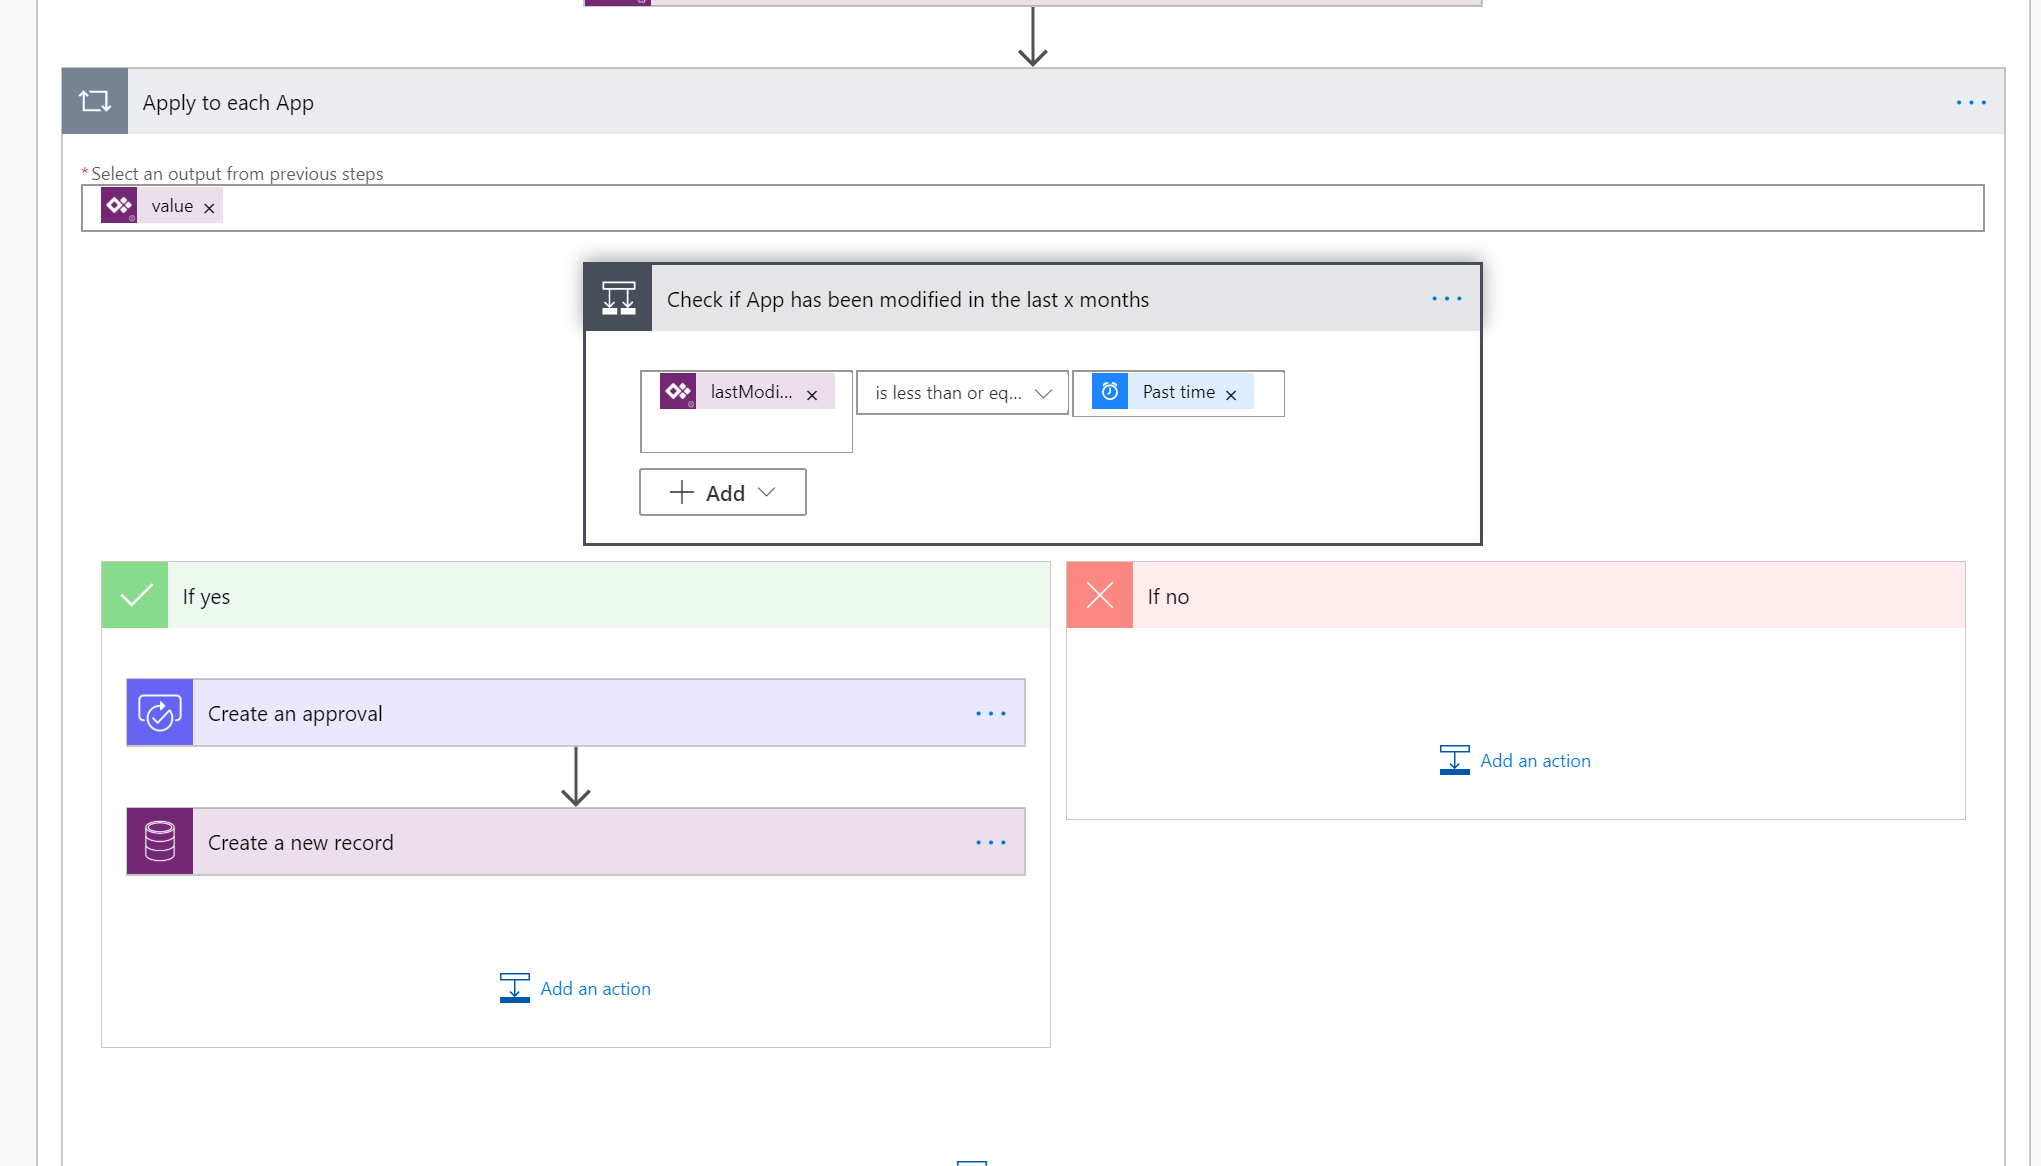Click Add an action link in If yes branch
Viewport: 2041px width, 1166px height.
point(595,988)
